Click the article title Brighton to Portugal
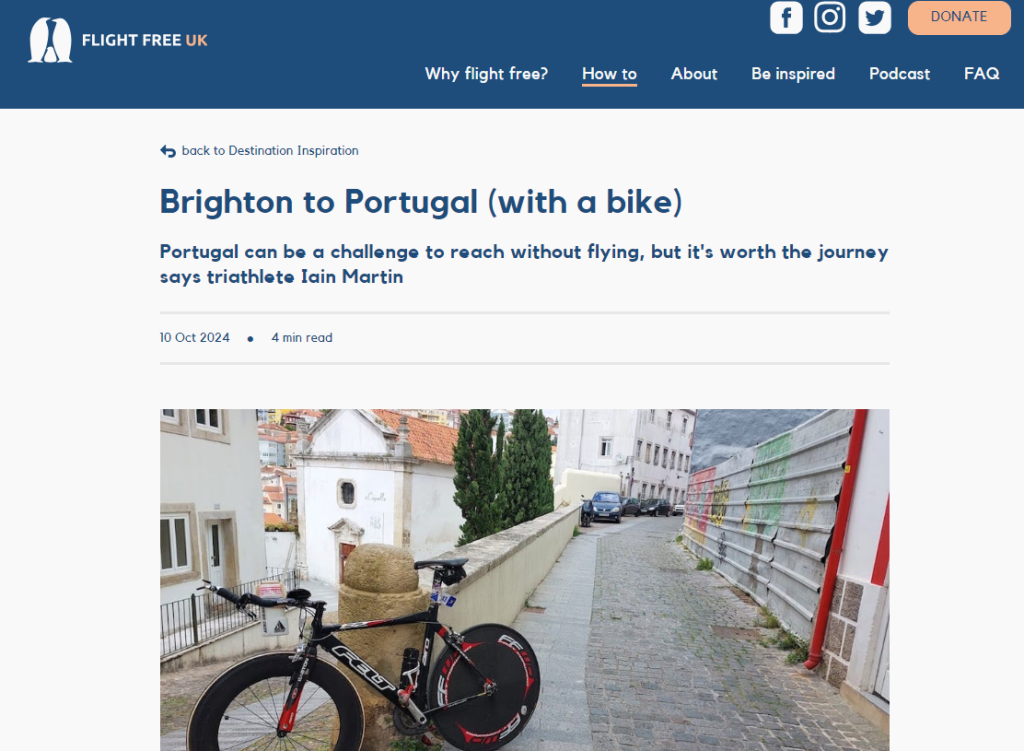The image size is (1024, 751). point(420,202)
